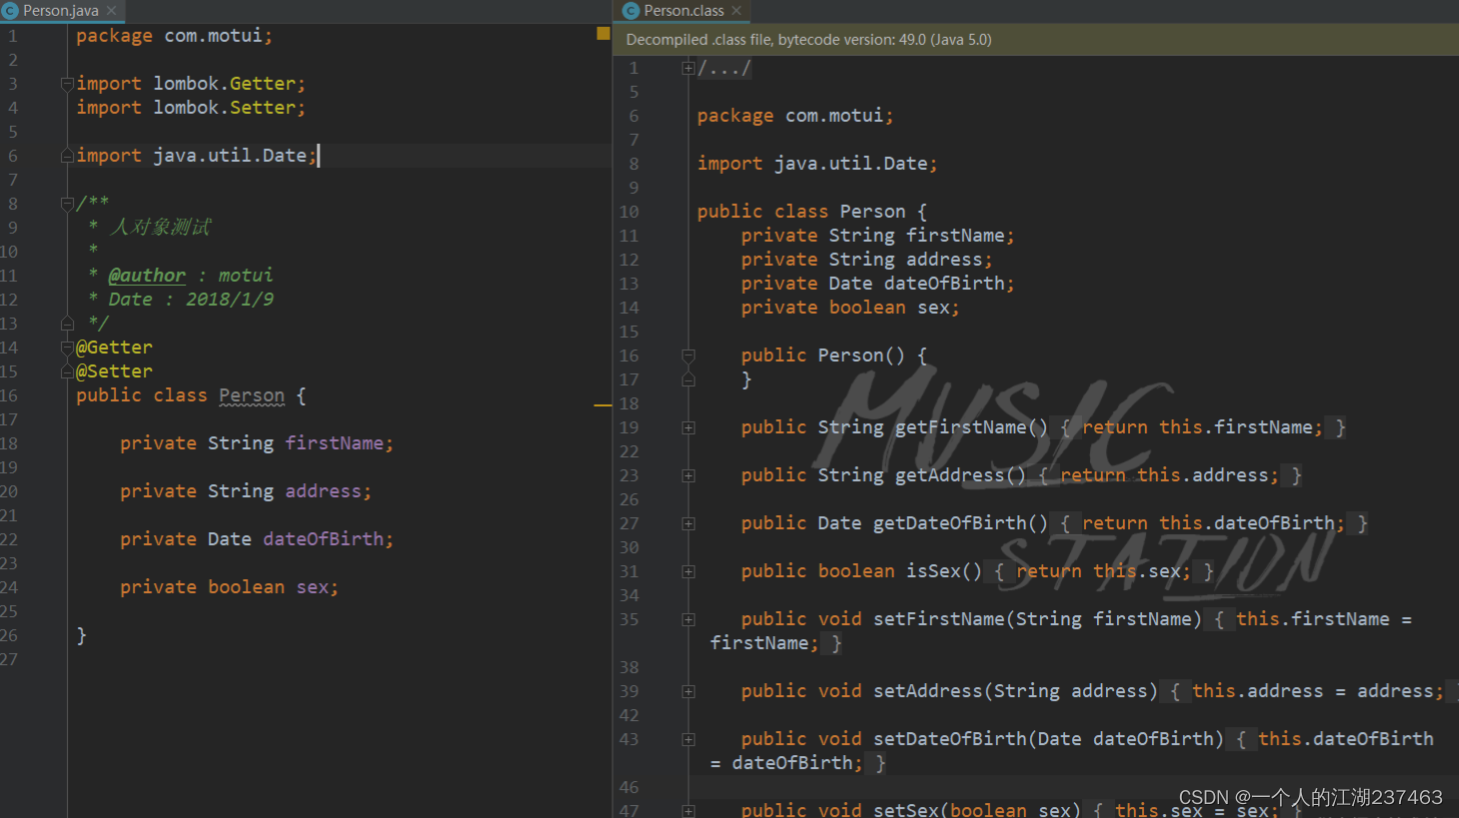Click 'Date : 2018/1/9' comment line

click(190, 299)
